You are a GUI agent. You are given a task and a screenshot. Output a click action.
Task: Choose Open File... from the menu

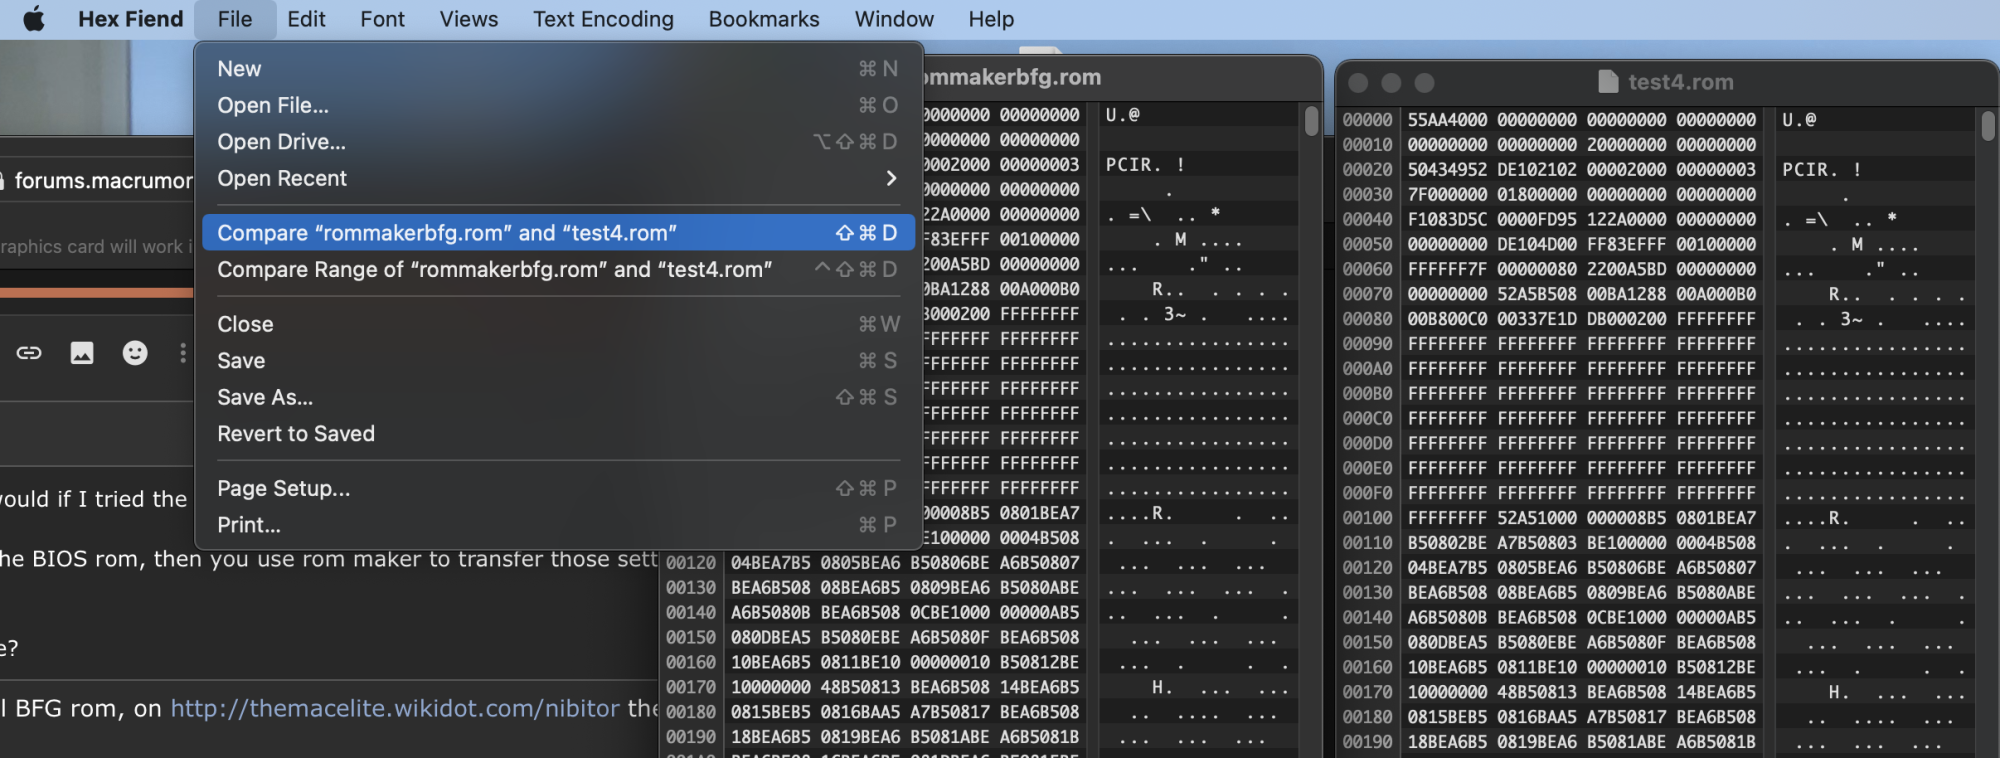(558, 105)
